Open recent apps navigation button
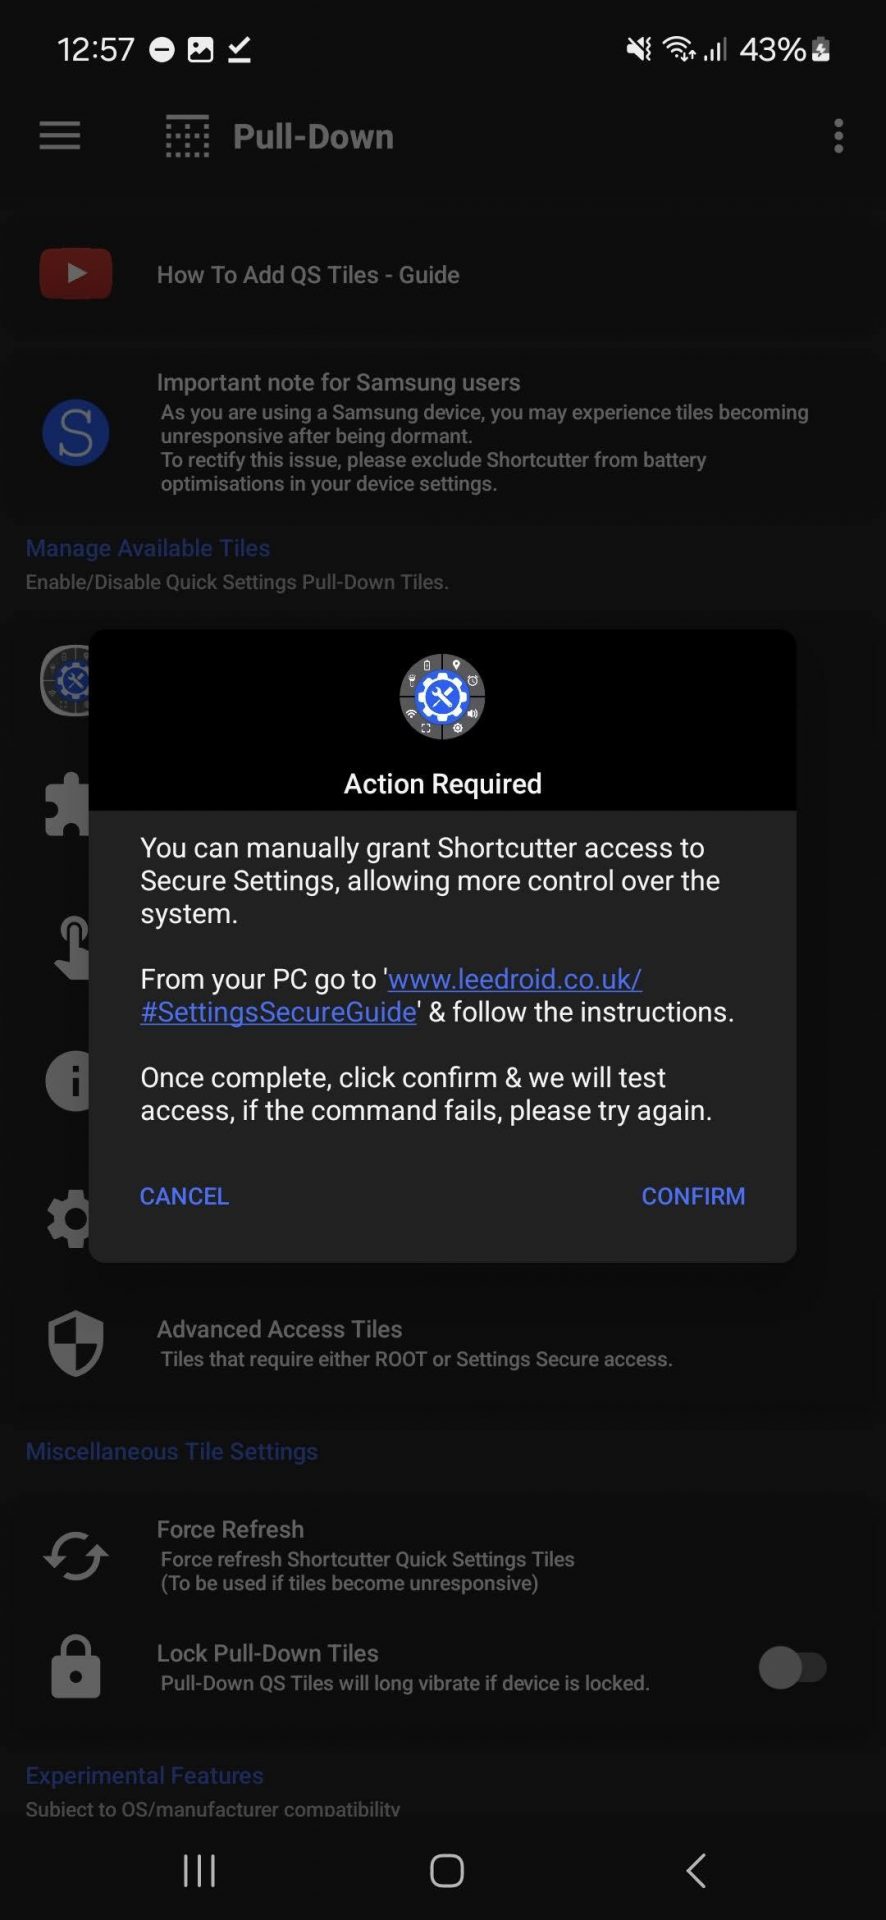Image resolution: width=886 pixels, height=1920 pixels. (199, 1870)
